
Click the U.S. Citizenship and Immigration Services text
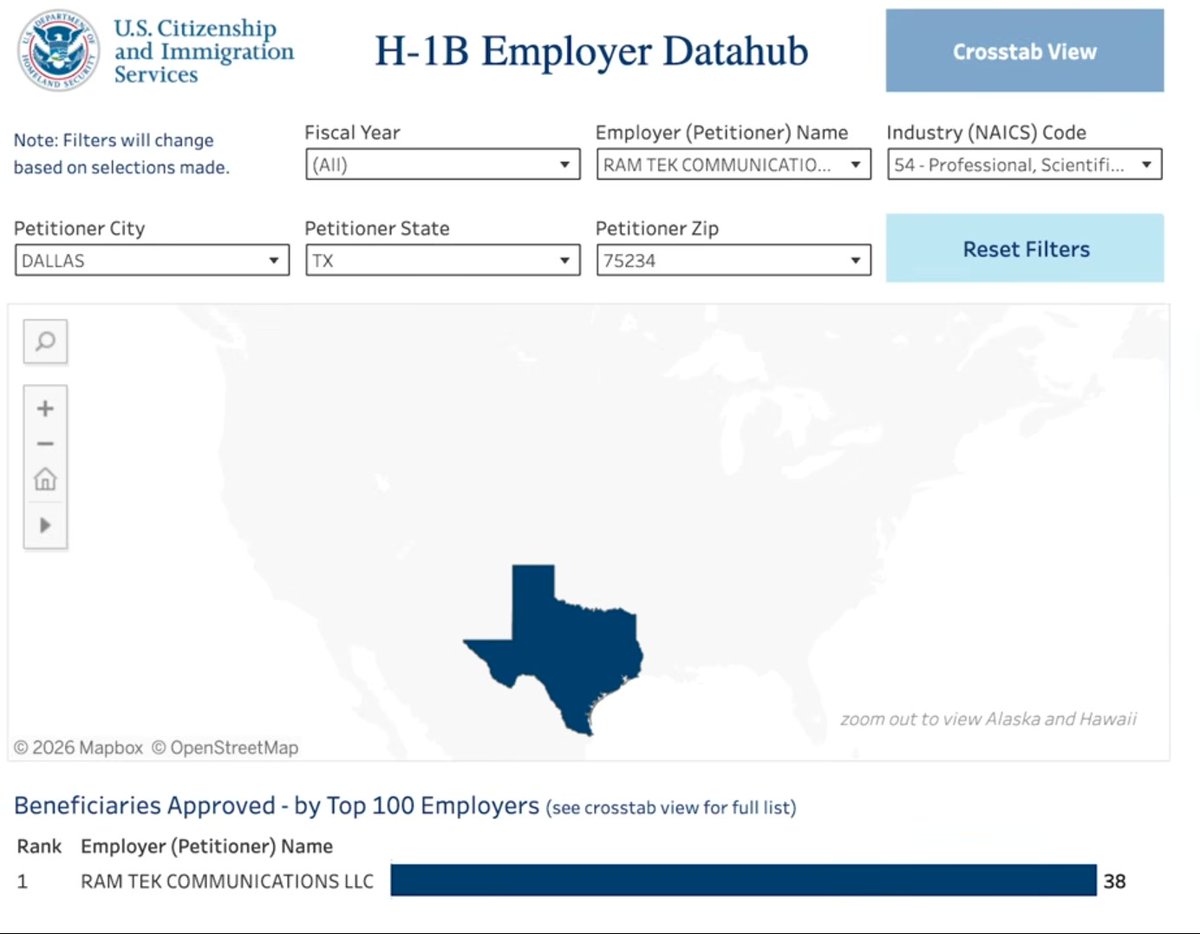pyautogui.click(x=204, y=51)
